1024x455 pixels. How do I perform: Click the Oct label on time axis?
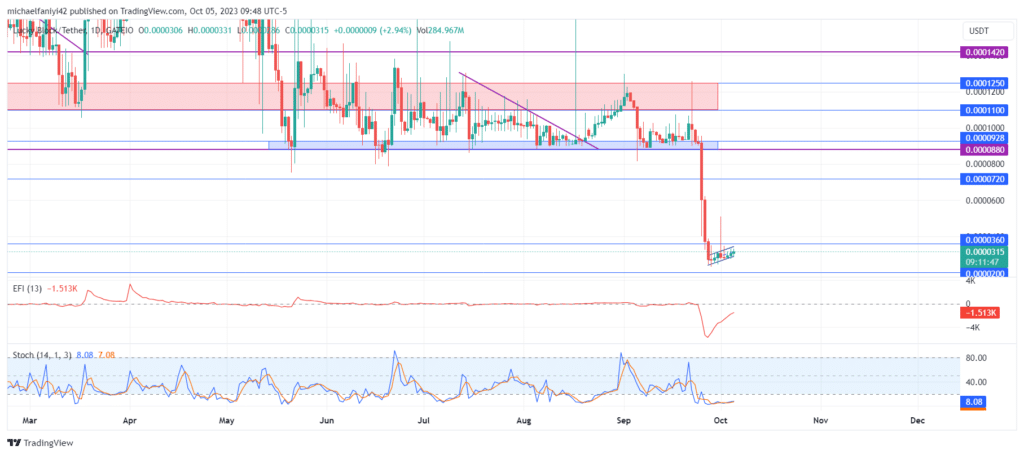720,421
